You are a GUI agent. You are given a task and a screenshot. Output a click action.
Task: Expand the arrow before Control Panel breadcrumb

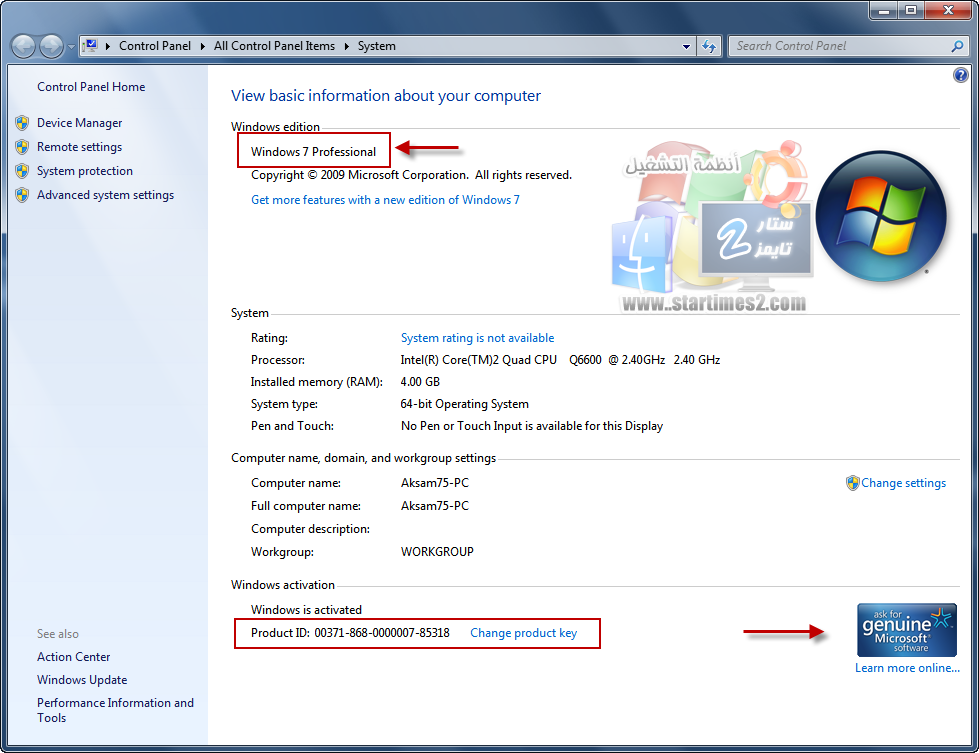(x=108, y=46)
